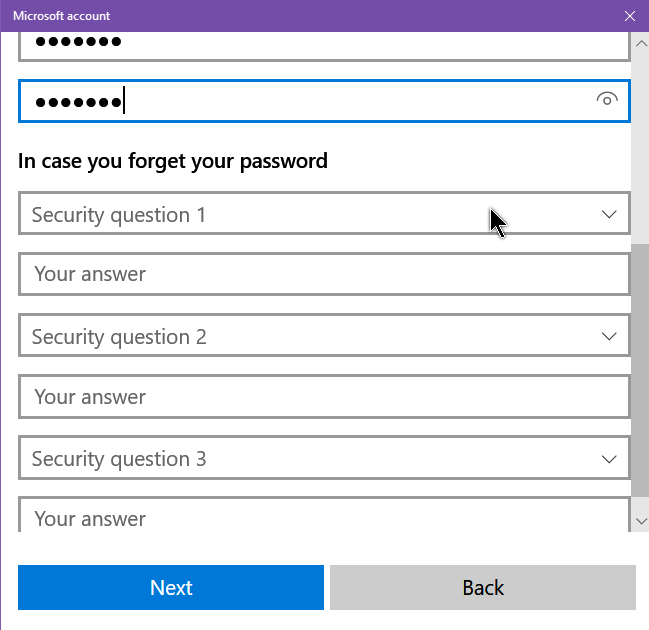The width and height of the screenshot is (649, 630).
Task: Open the Security question 3 combo box
Action: [x=324, y=458]
